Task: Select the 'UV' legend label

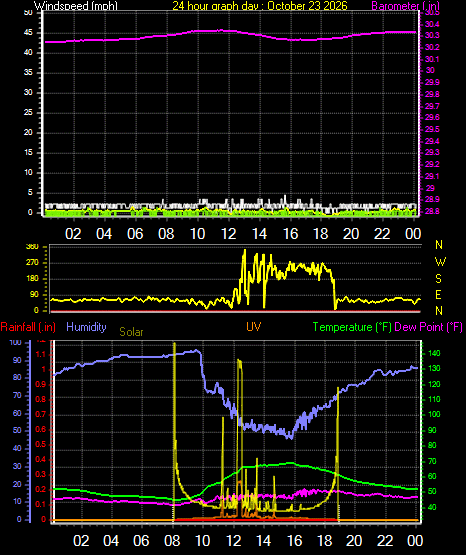Action: [254, 327]
